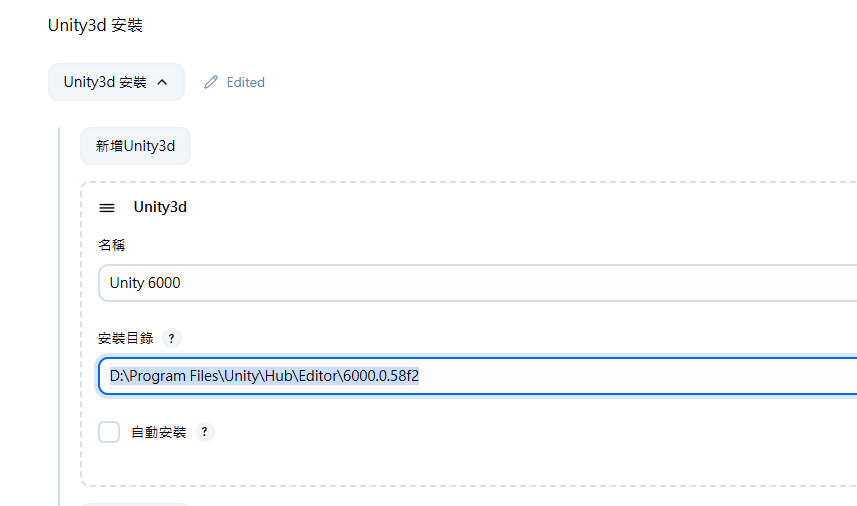
Task: Click the 自動安裝 checkbox label text
Action: coord(159,432)
